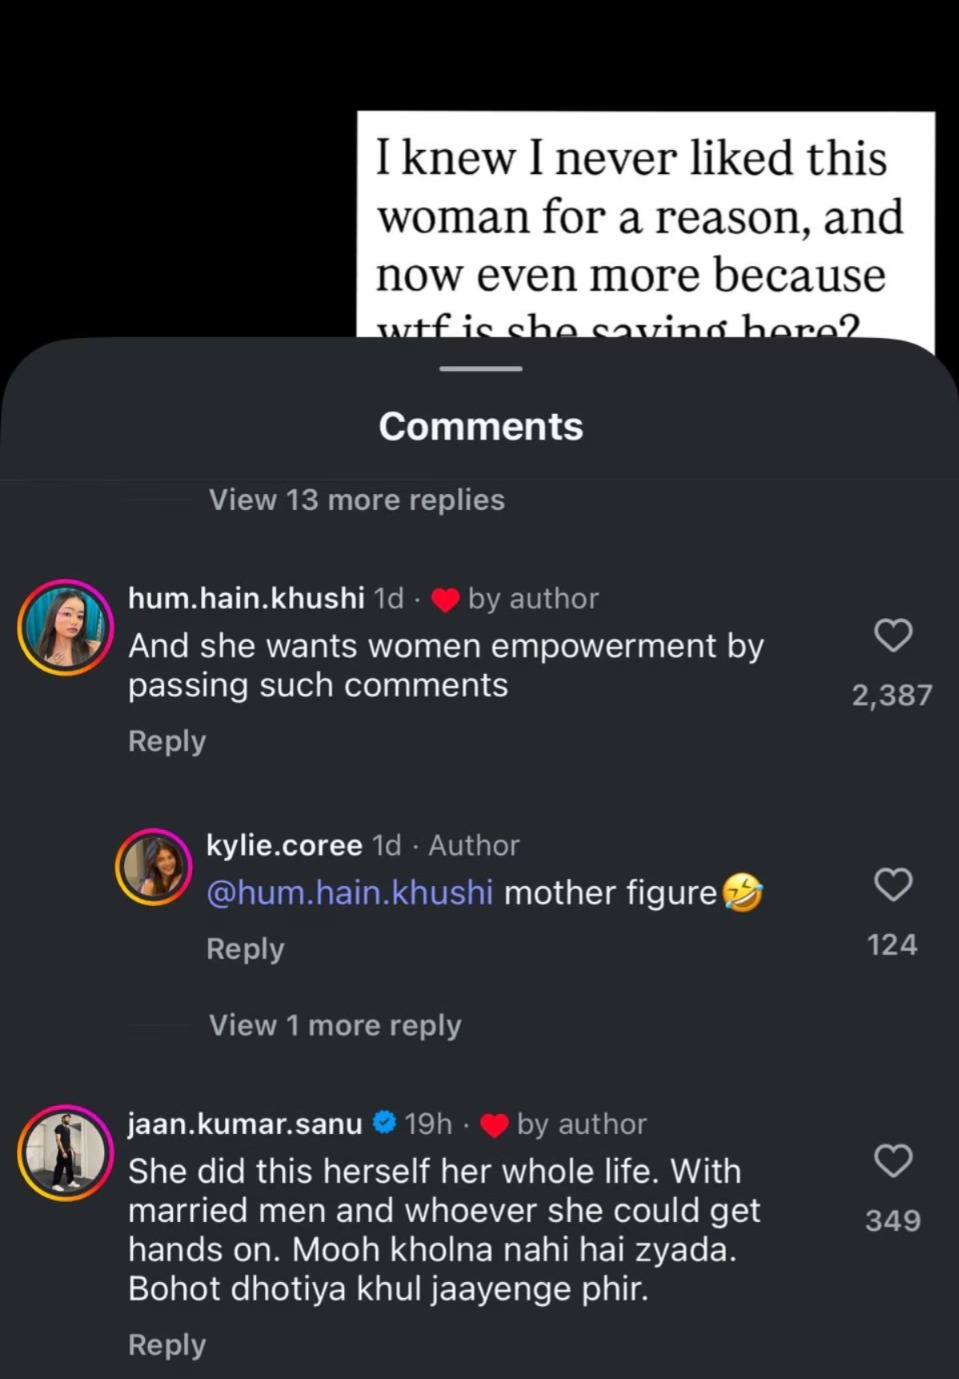Screen dimensions: 959x1379
Task: Like jaan.kumar.sanu's comment
Action: pos(891,1161)
